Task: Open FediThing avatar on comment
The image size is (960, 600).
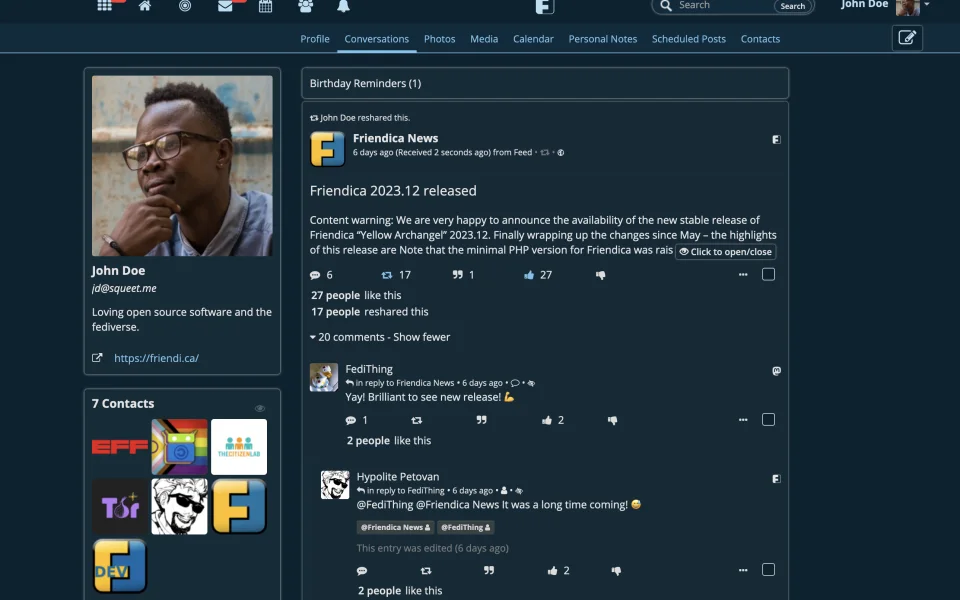Action: (x=324, y=377)
